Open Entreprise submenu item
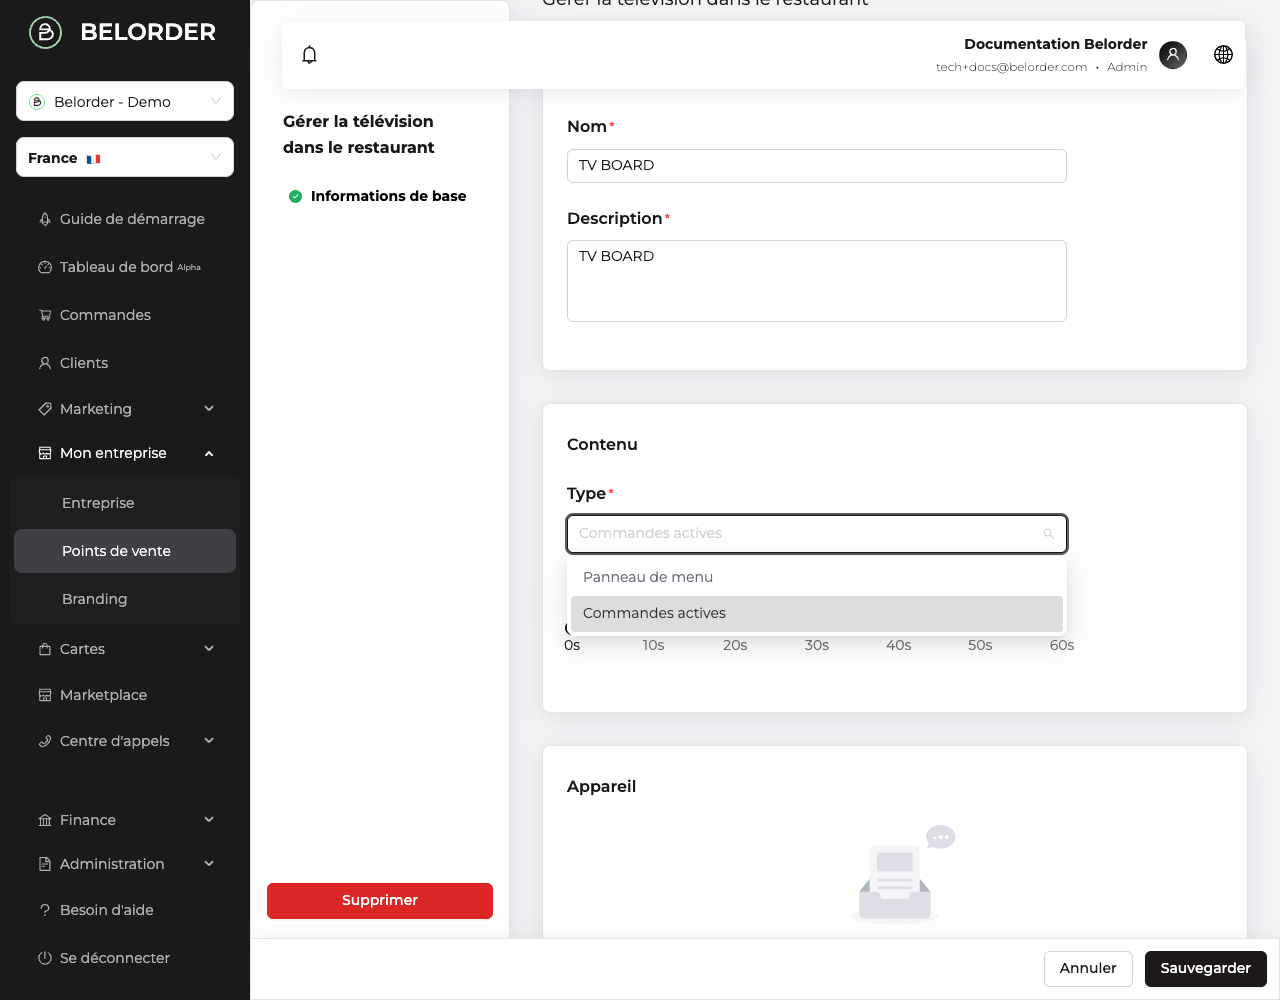Viewport: 1280px width, 1000px height. 125,503
